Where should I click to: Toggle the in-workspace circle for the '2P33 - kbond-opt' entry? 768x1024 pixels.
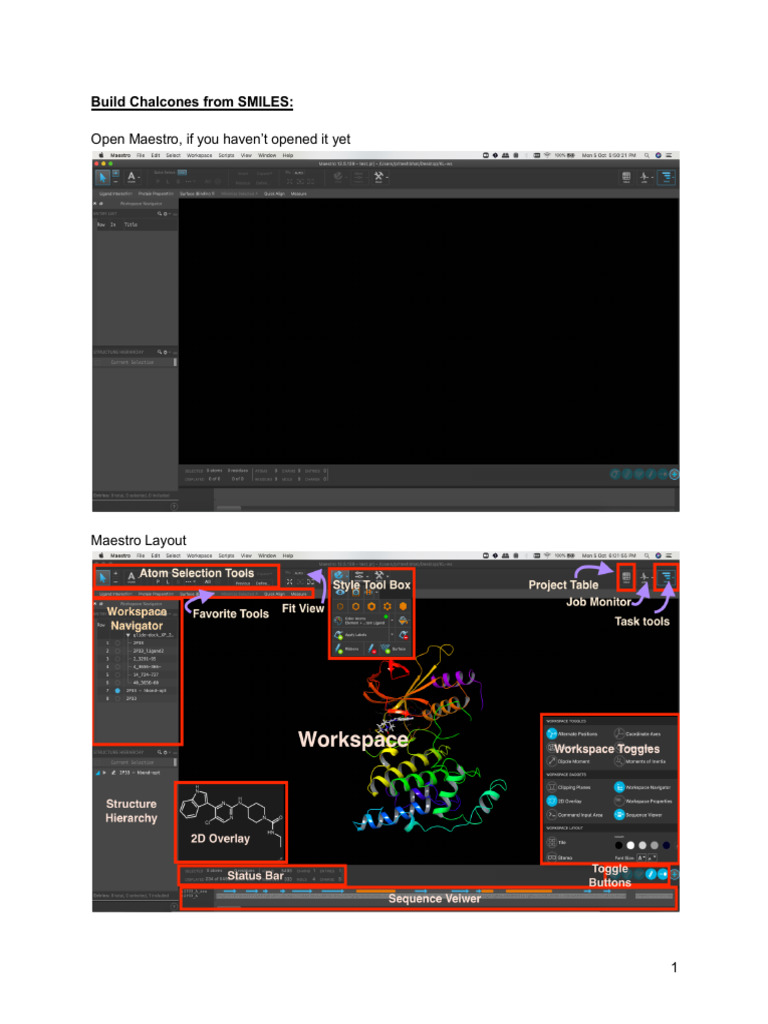click(118, 690)
